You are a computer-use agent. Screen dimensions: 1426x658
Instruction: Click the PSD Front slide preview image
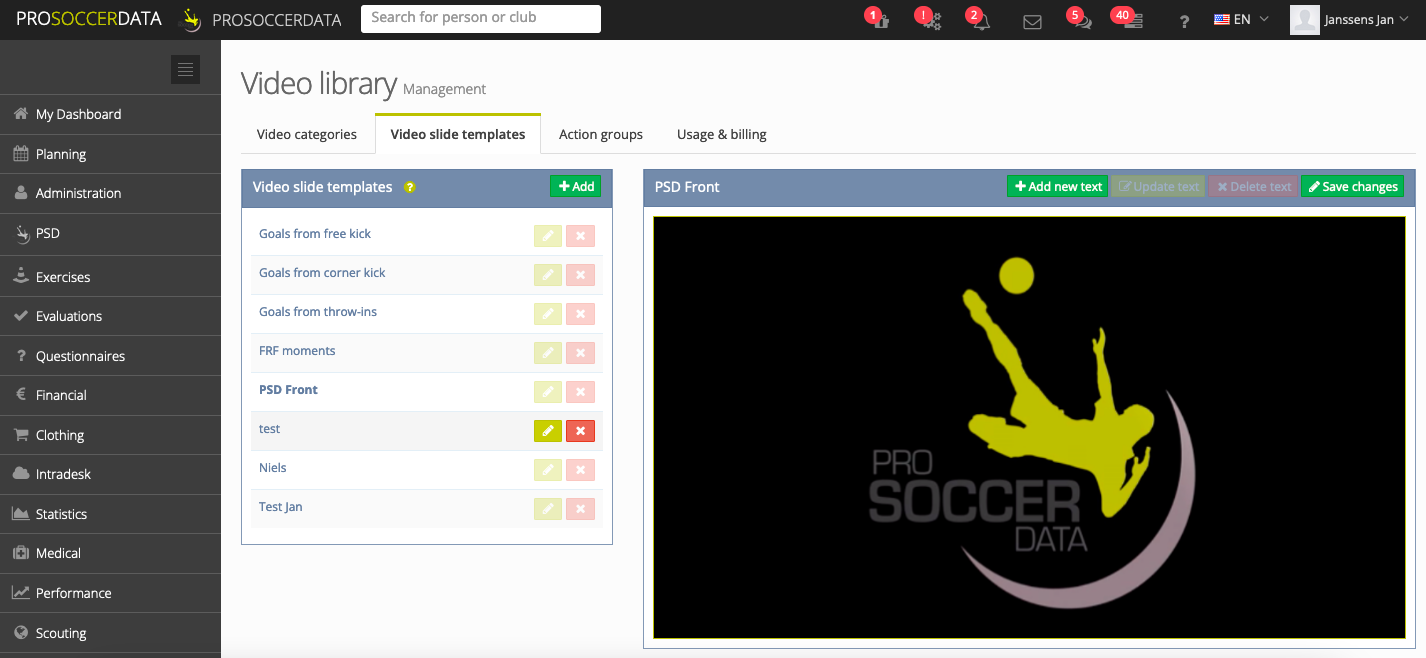click(x=1029, y=427)
